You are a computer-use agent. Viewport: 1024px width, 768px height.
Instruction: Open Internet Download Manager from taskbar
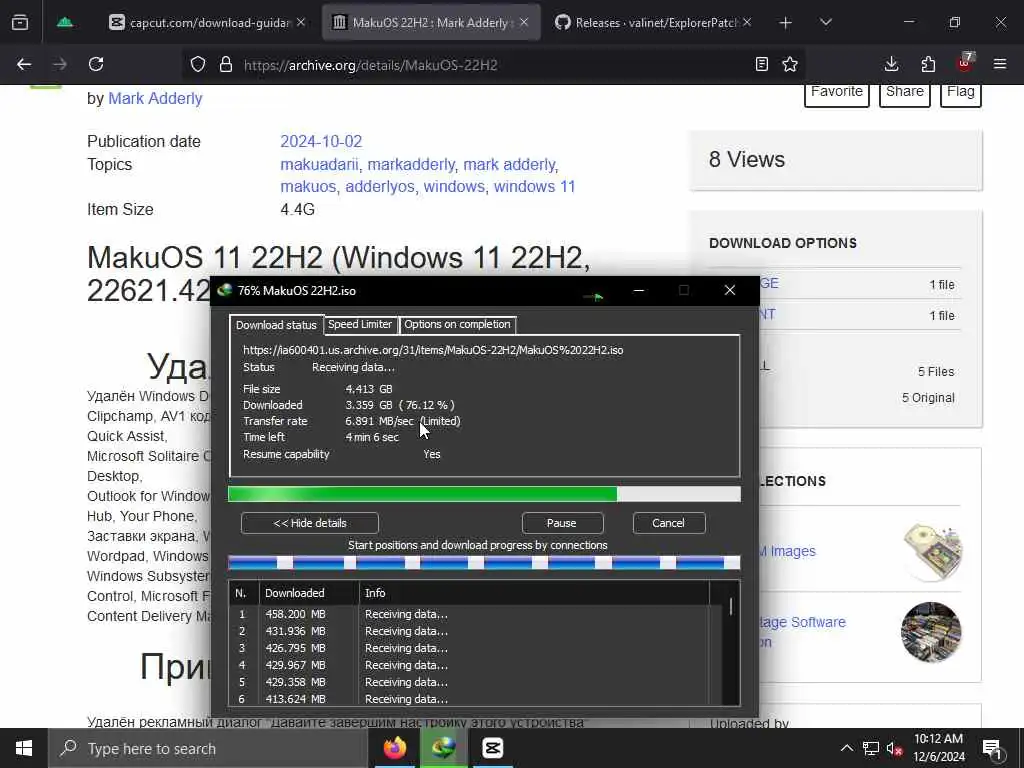[443, 748]
